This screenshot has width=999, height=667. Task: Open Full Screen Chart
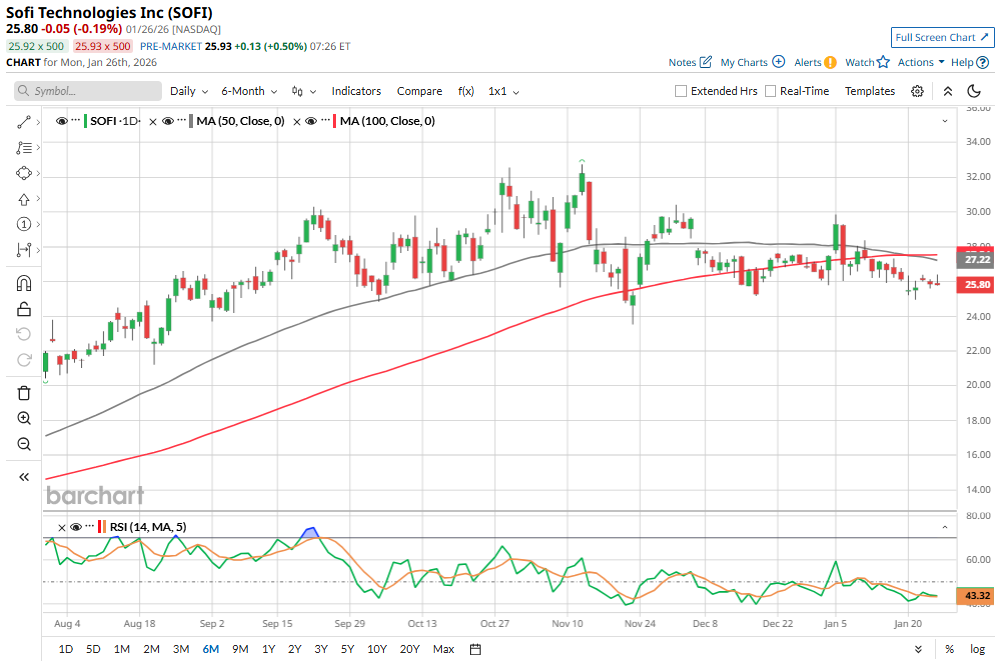click(x=942, y=38)
